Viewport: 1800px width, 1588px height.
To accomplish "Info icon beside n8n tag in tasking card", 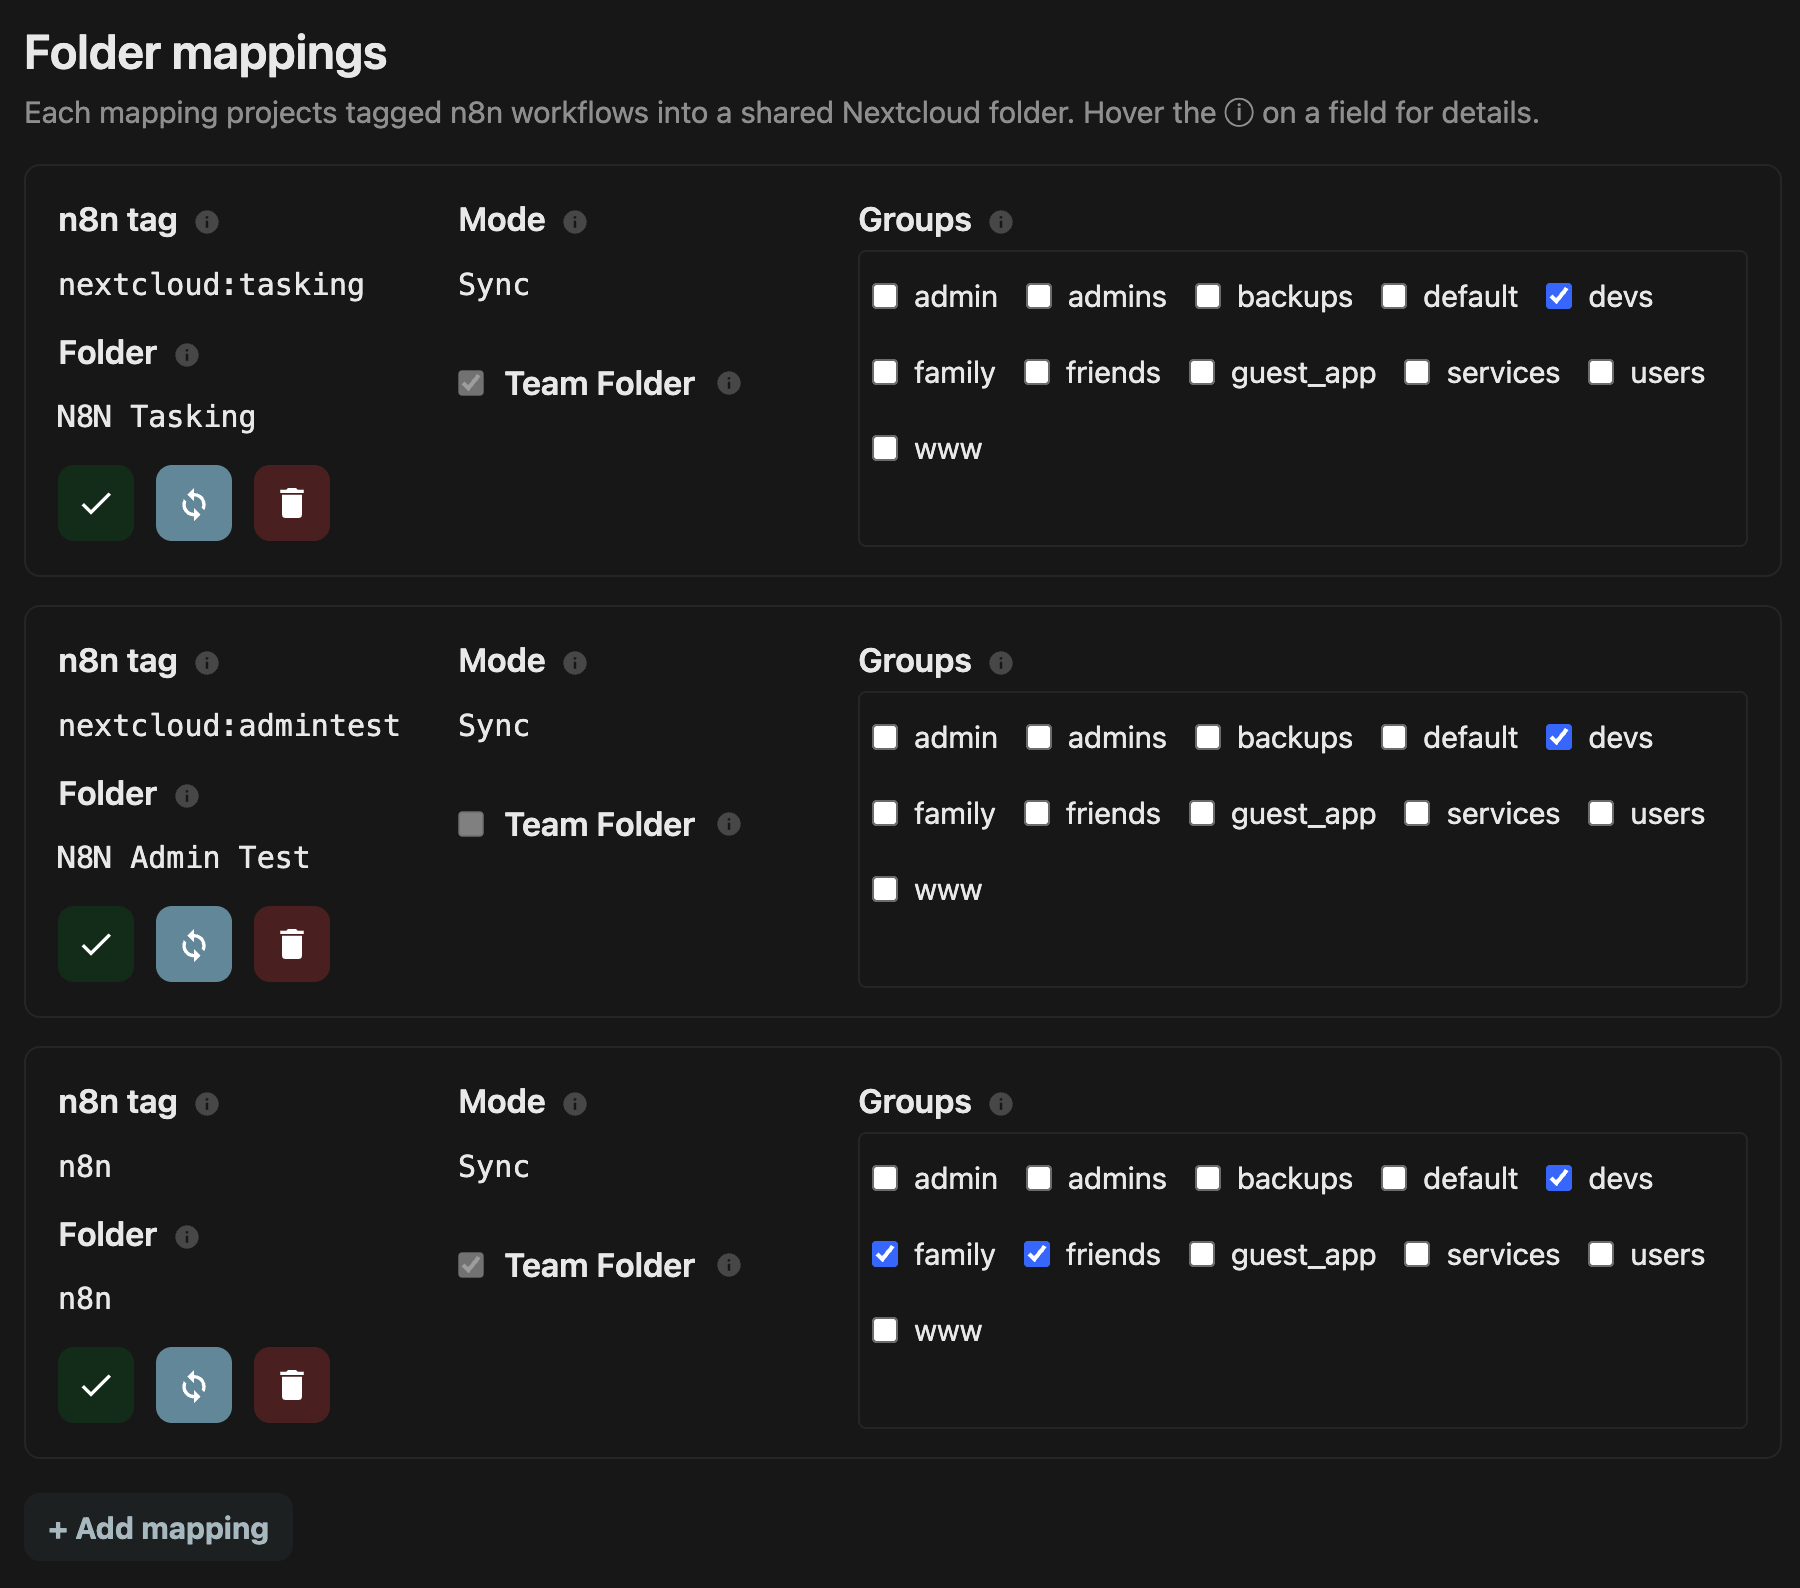I will pyautogui.click(x=207, y=221).
